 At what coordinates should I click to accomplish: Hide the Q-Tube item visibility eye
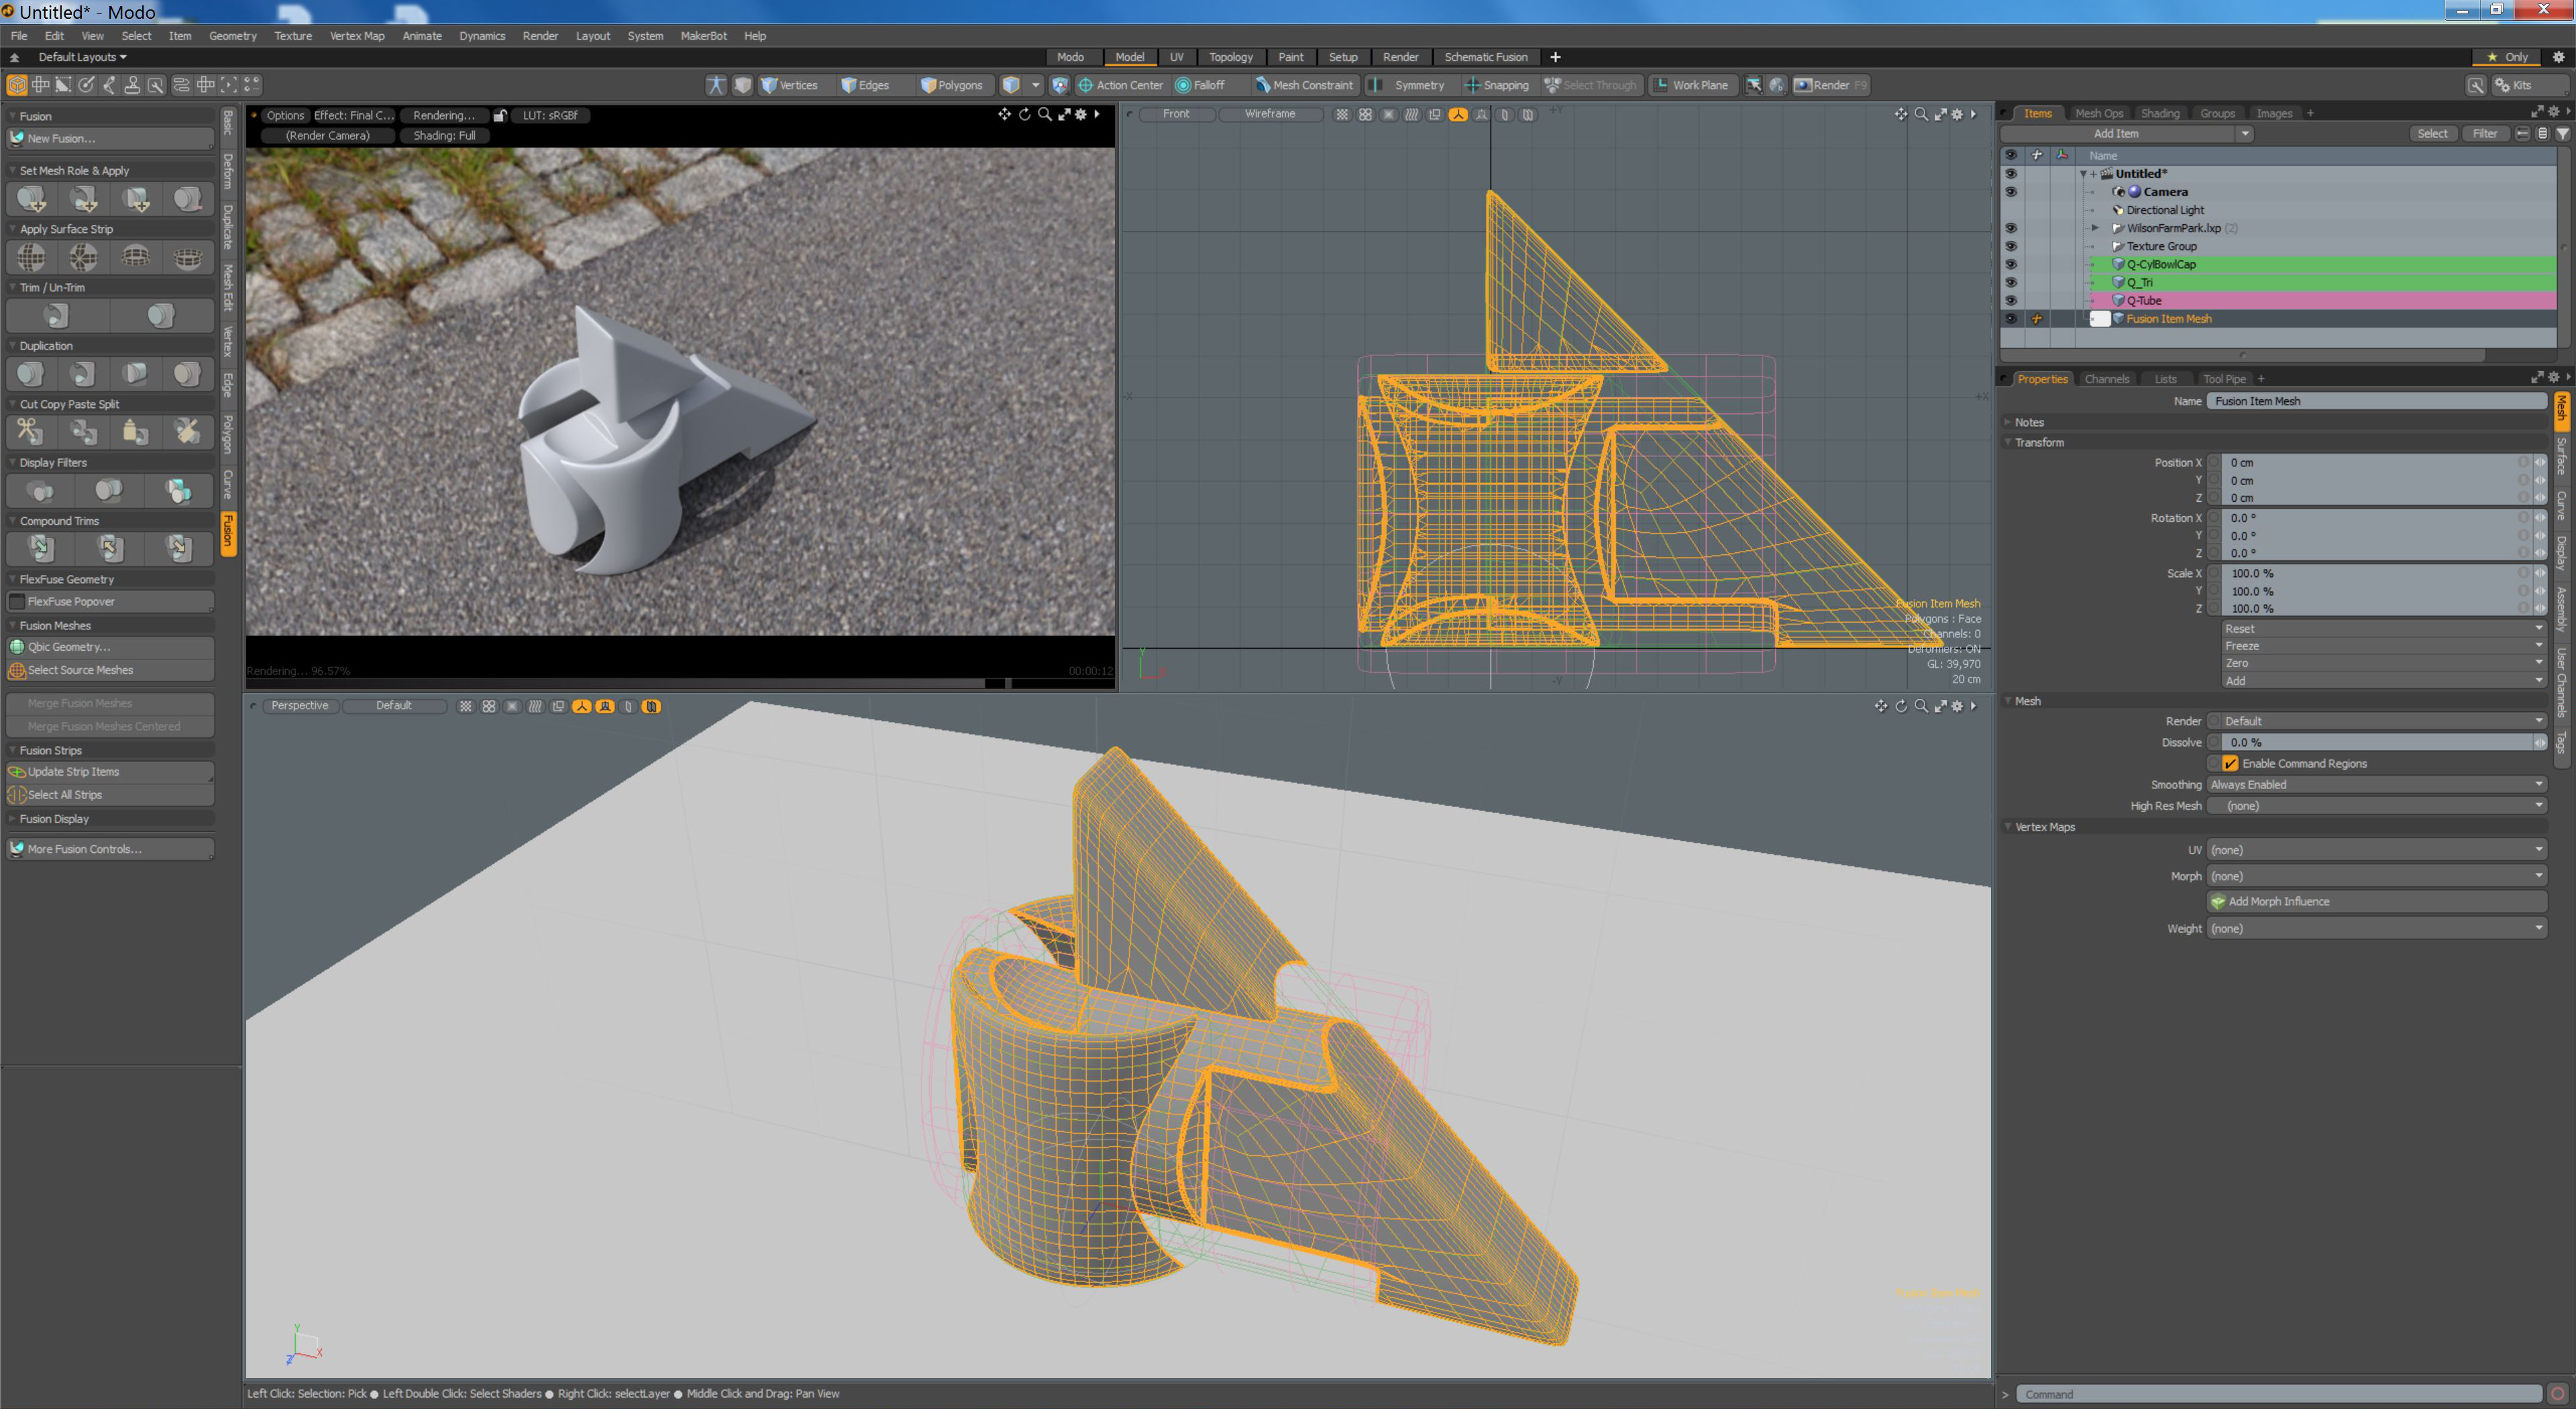point(2010,300)
